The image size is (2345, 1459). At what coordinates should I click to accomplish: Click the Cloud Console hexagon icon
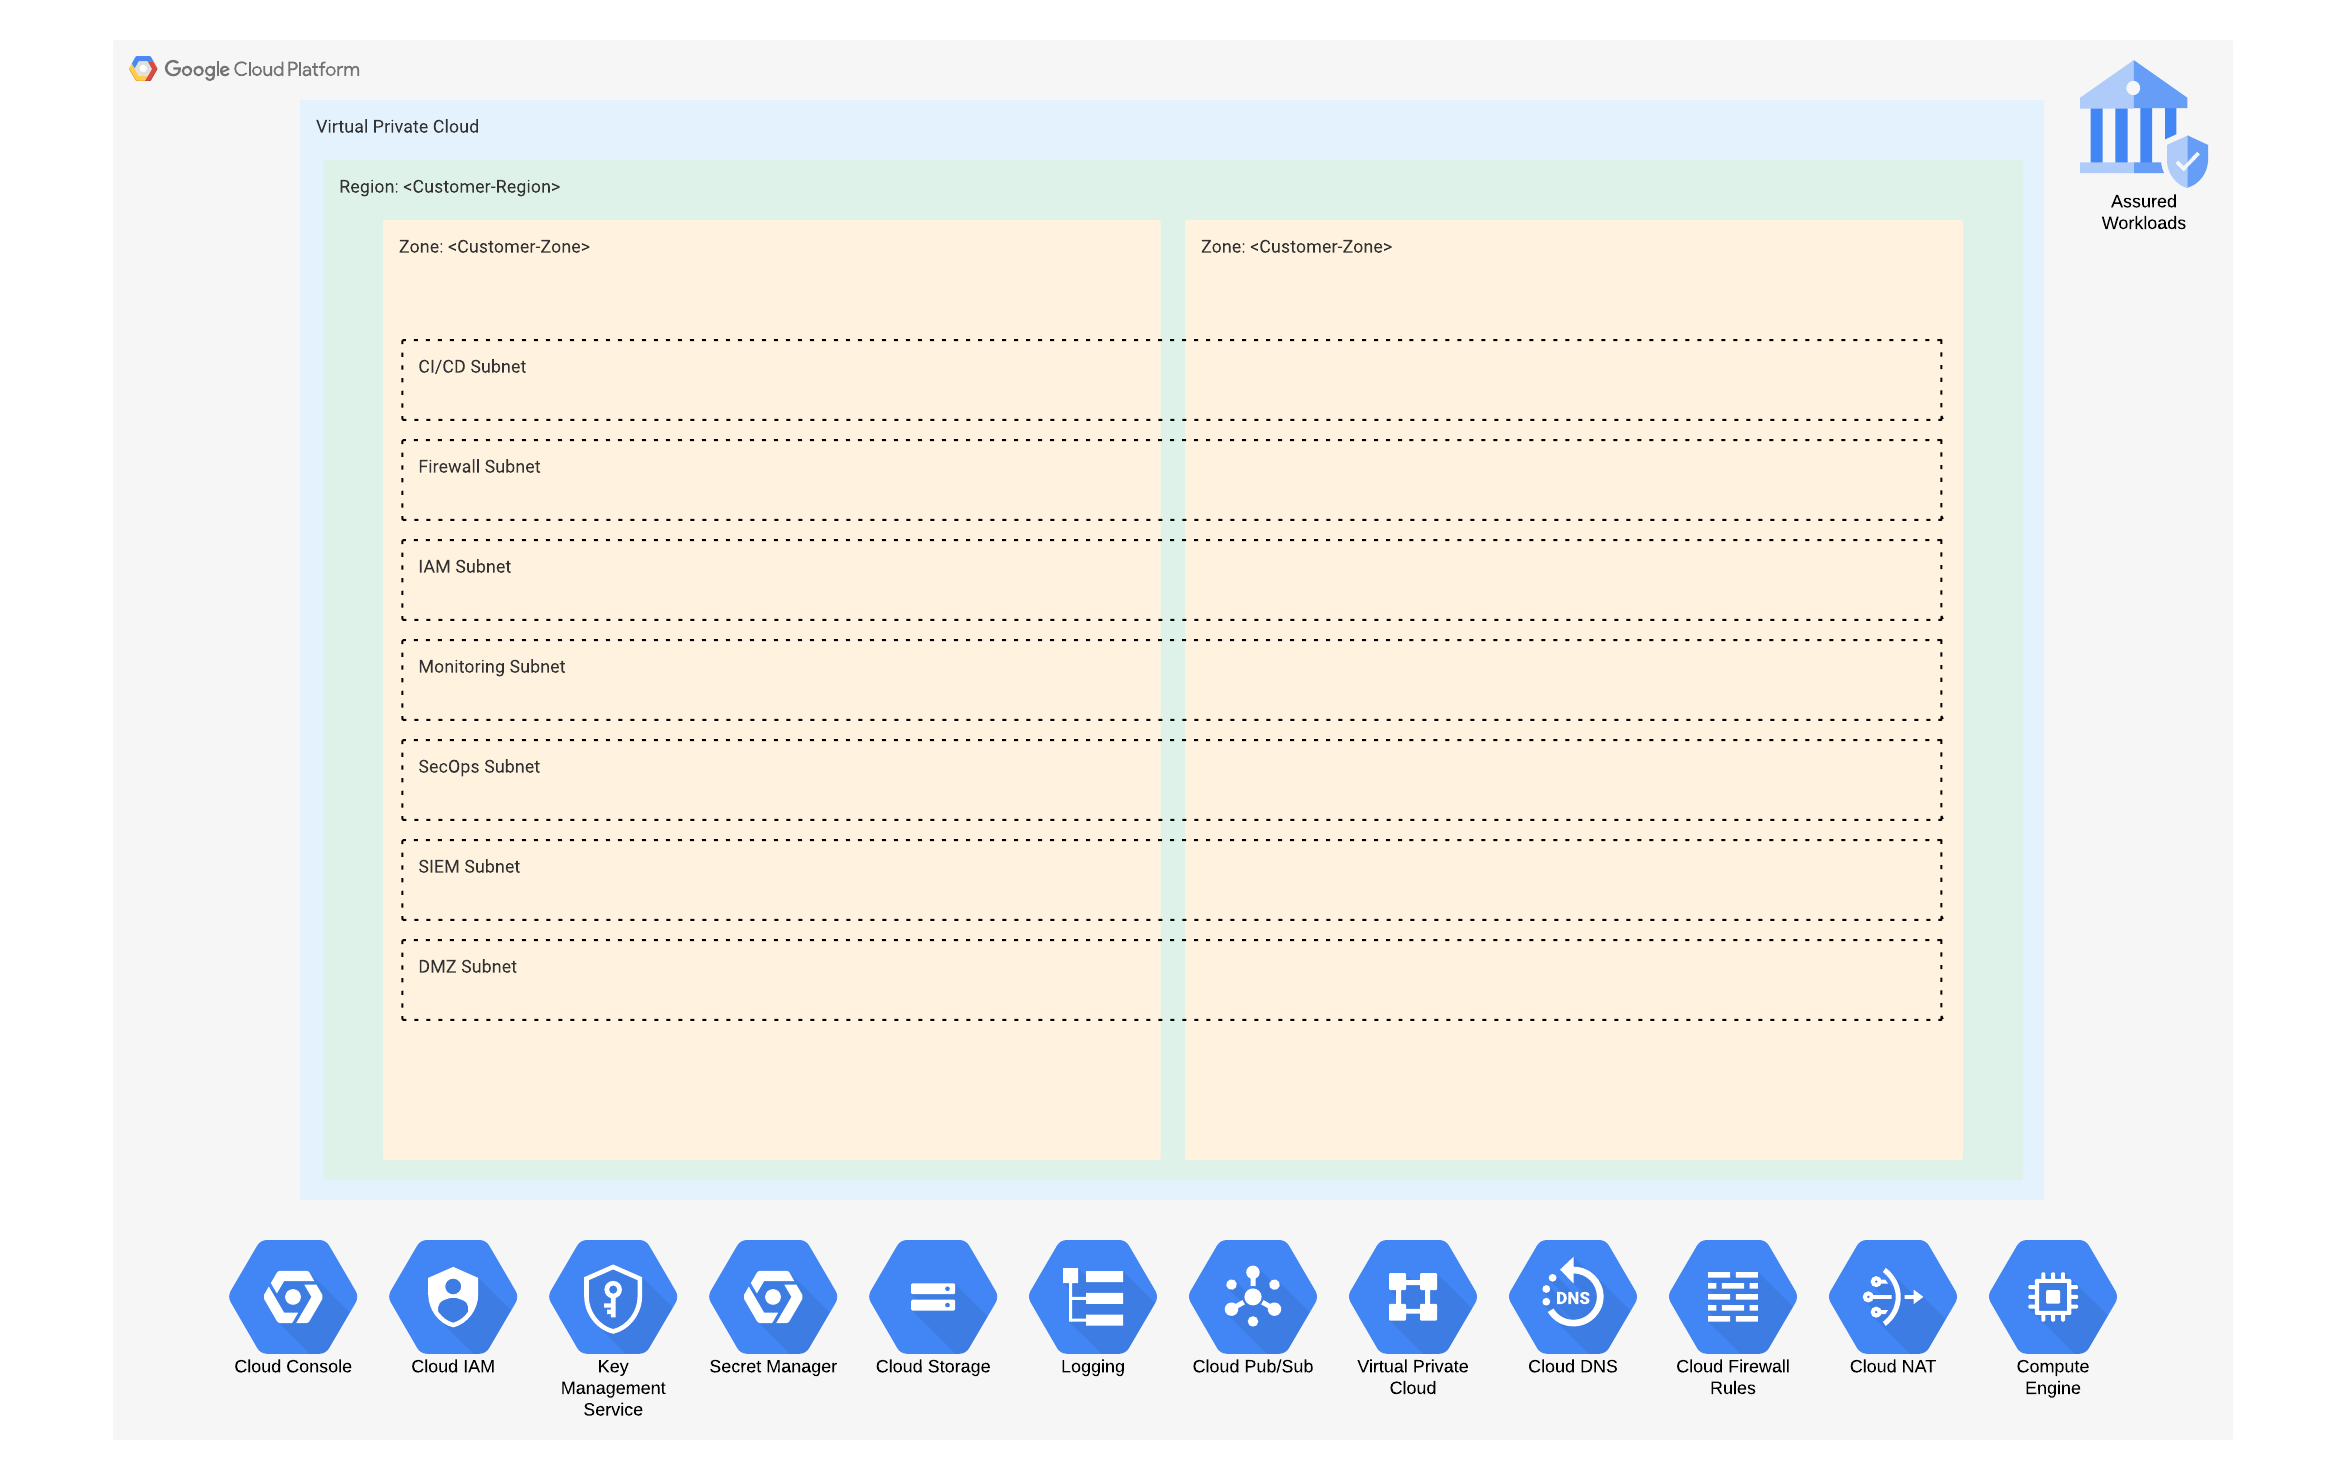click(x=293, y=1297)
